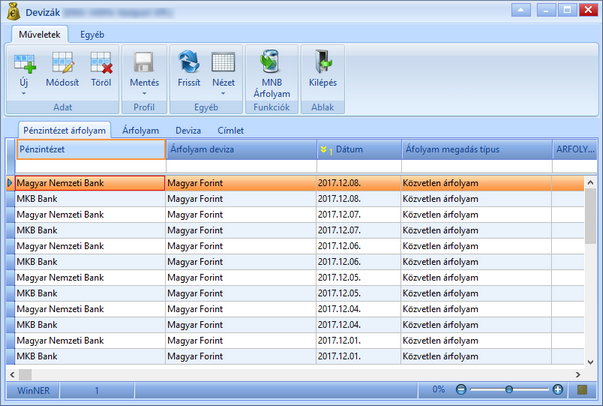Click the Pénzintézet filter input field
The width and height of the screenshot is (603, 406).
click(x=91, y=166)
